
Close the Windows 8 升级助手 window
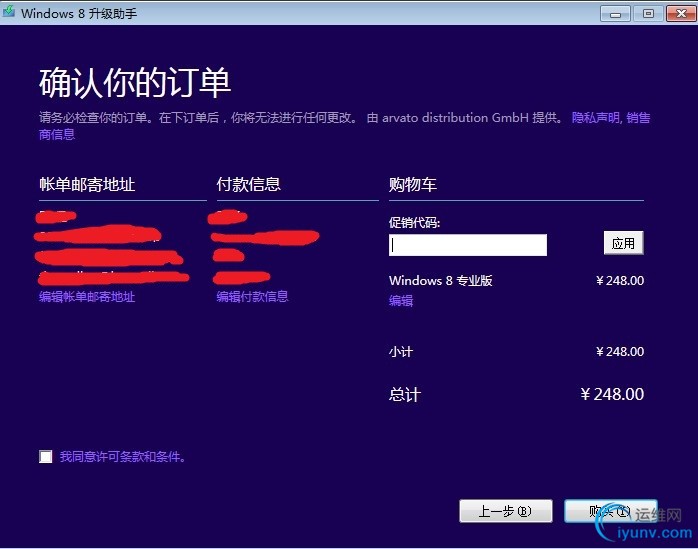681,14
